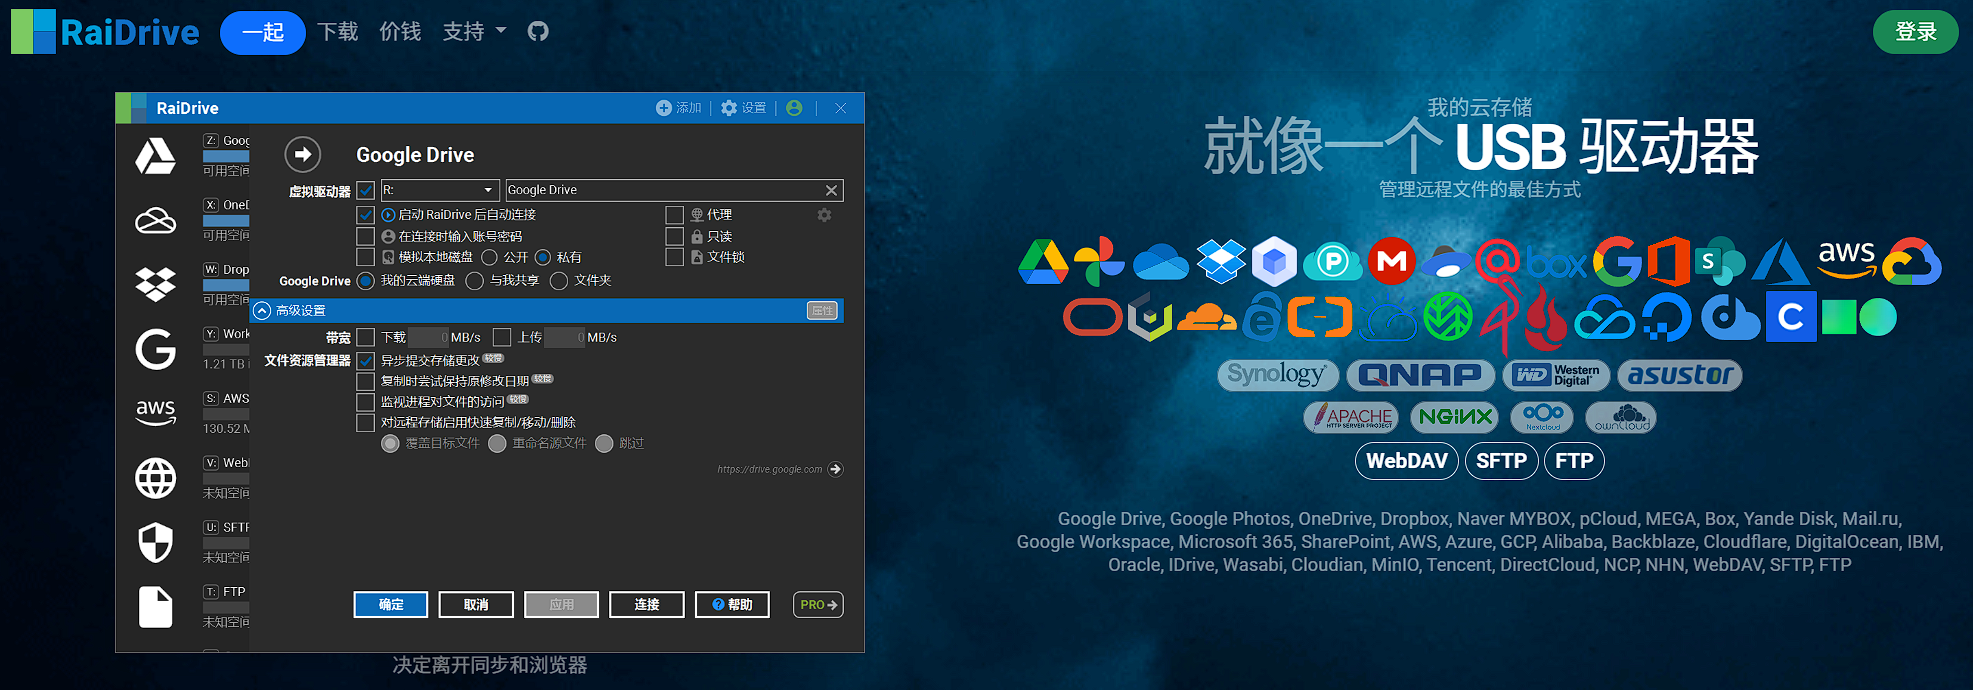Select the white Google G icon in the app sidebar
The image size is (1973, 690).
[x=155, y=349]
